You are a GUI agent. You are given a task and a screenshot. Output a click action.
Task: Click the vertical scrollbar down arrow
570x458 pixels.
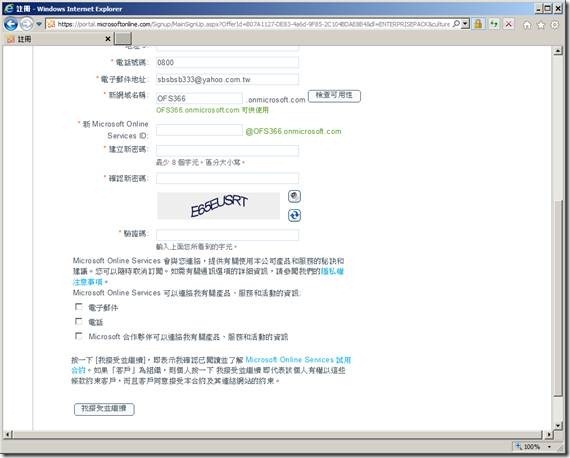click(558, 425)
